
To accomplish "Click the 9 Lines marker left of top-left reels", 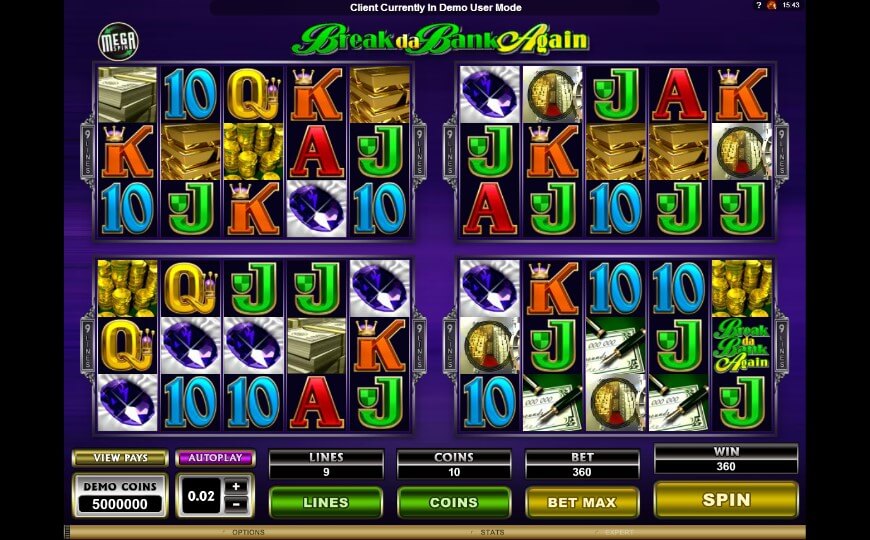I will coord(88,152).
